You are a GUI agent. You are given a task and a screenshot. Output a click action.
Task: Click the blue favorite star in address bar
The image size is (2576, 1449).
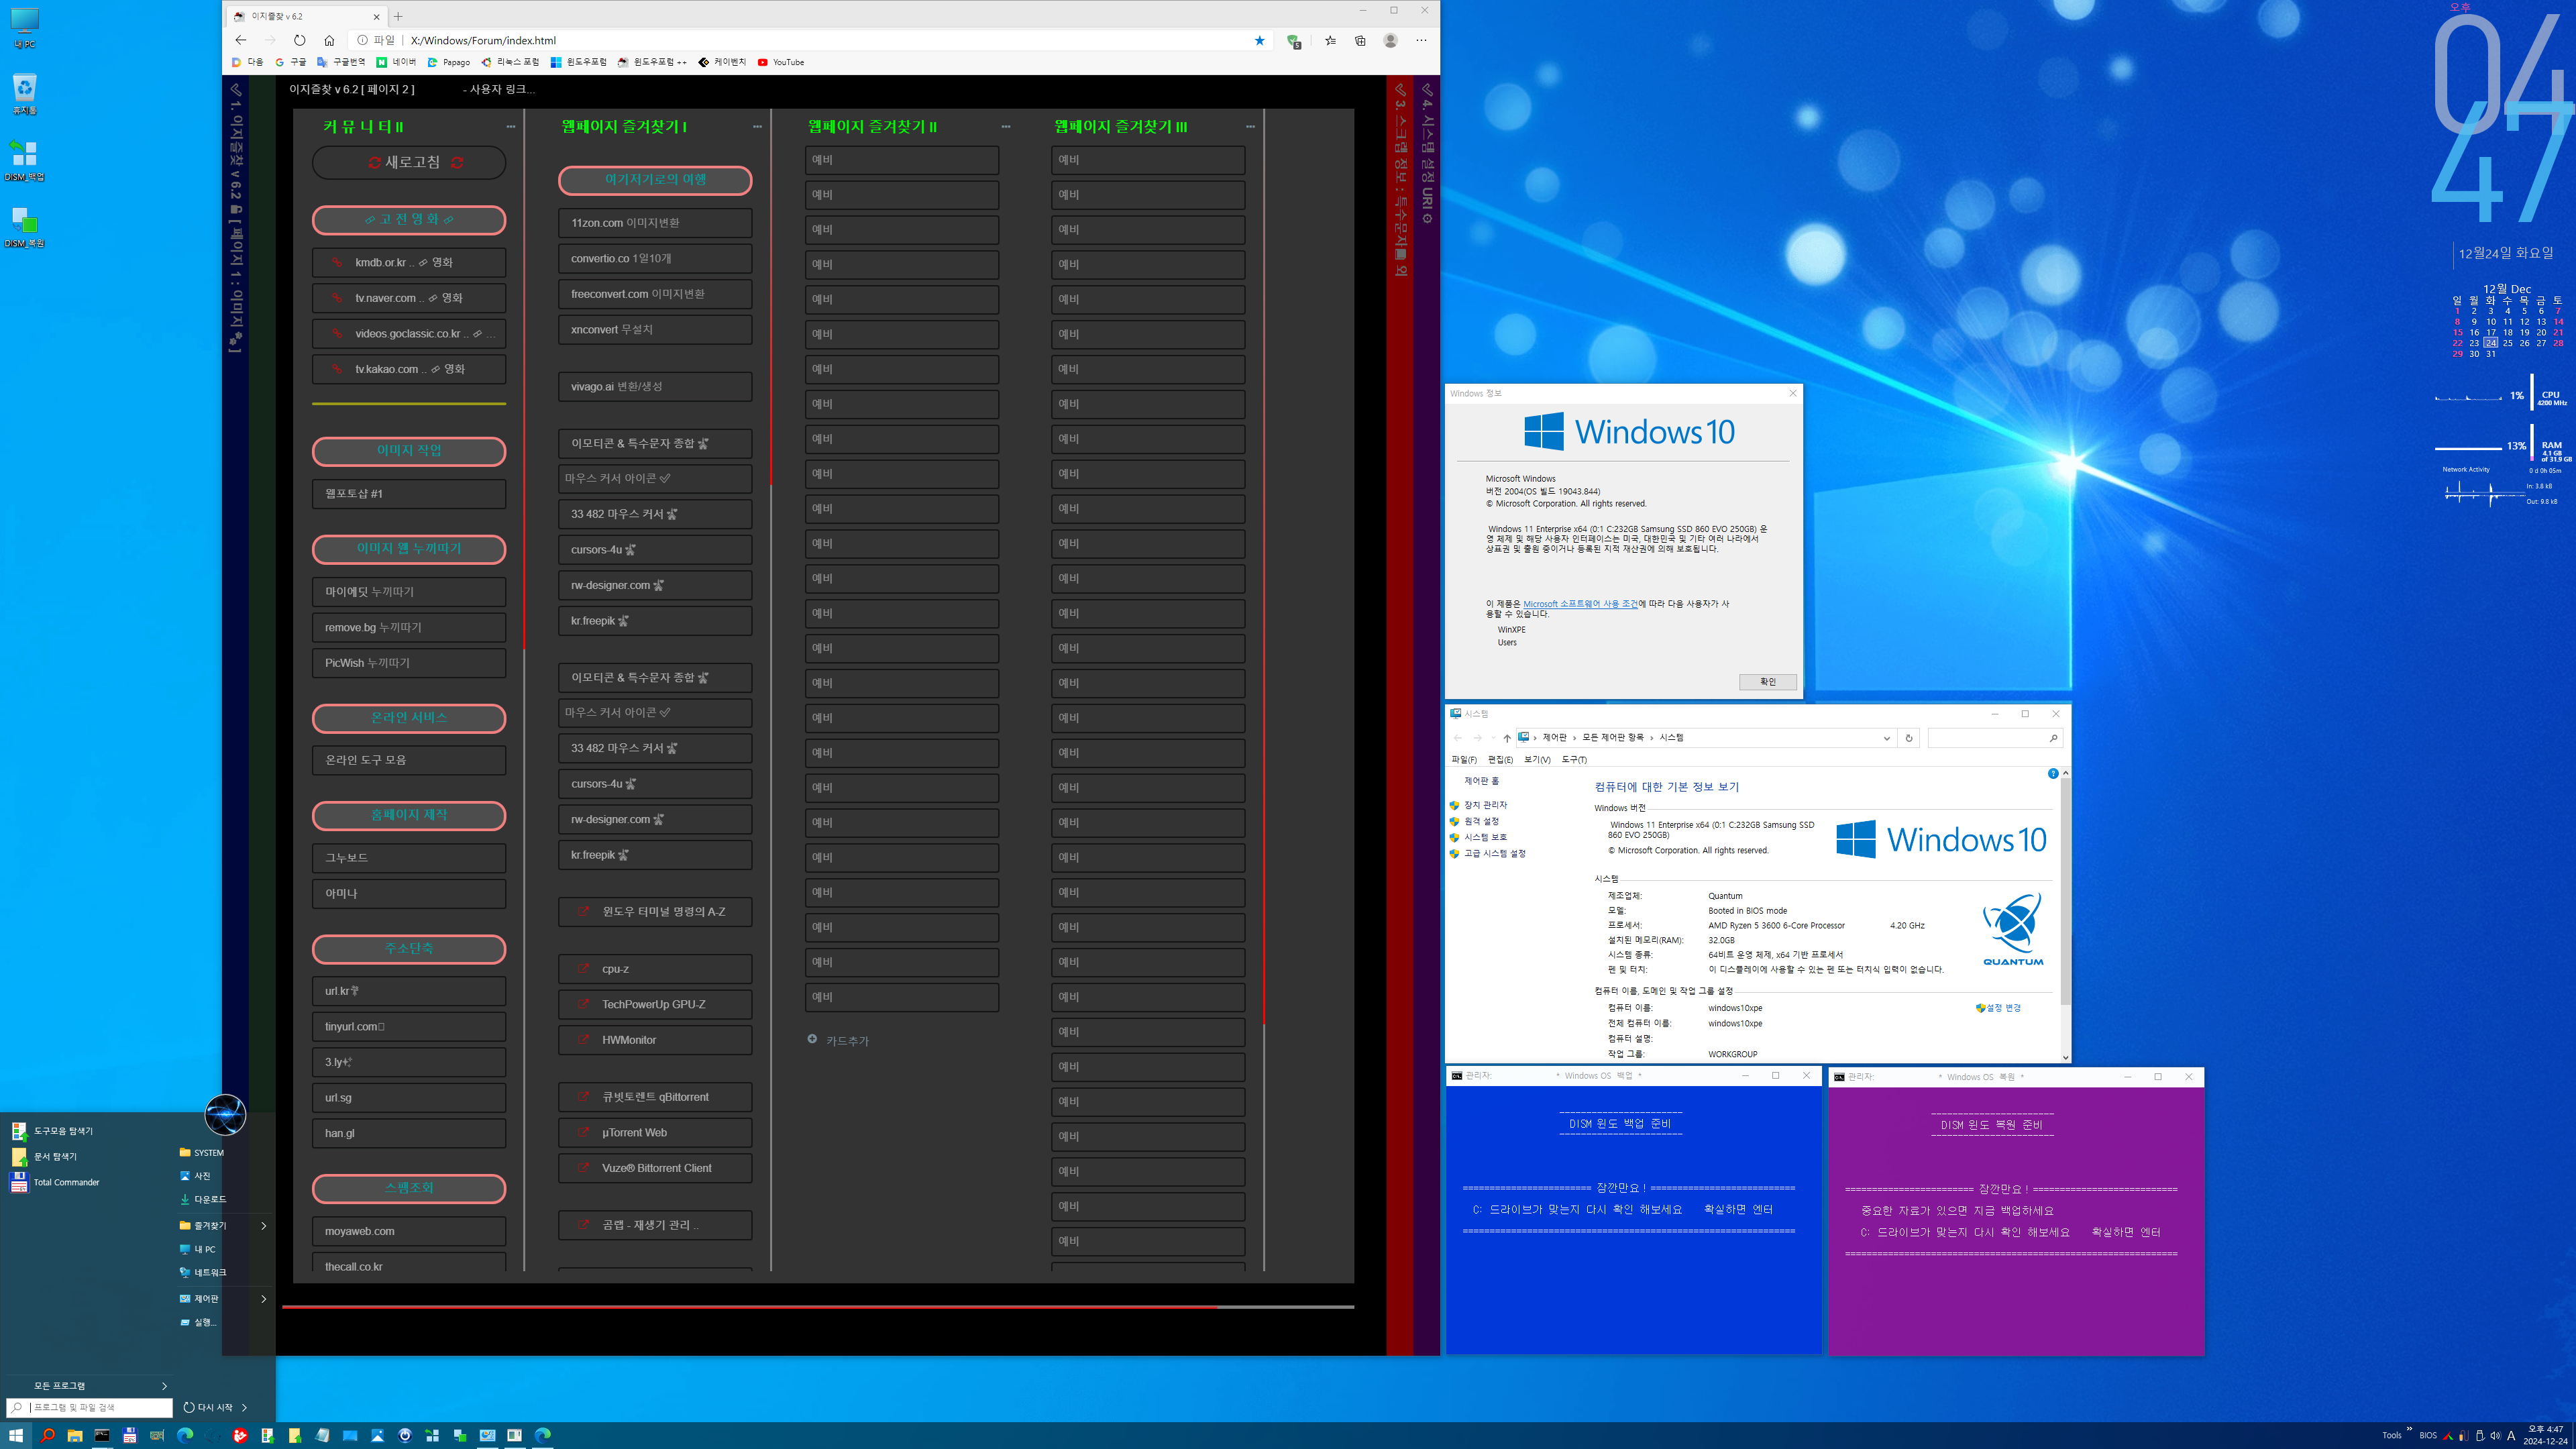tap(1260, 40)
